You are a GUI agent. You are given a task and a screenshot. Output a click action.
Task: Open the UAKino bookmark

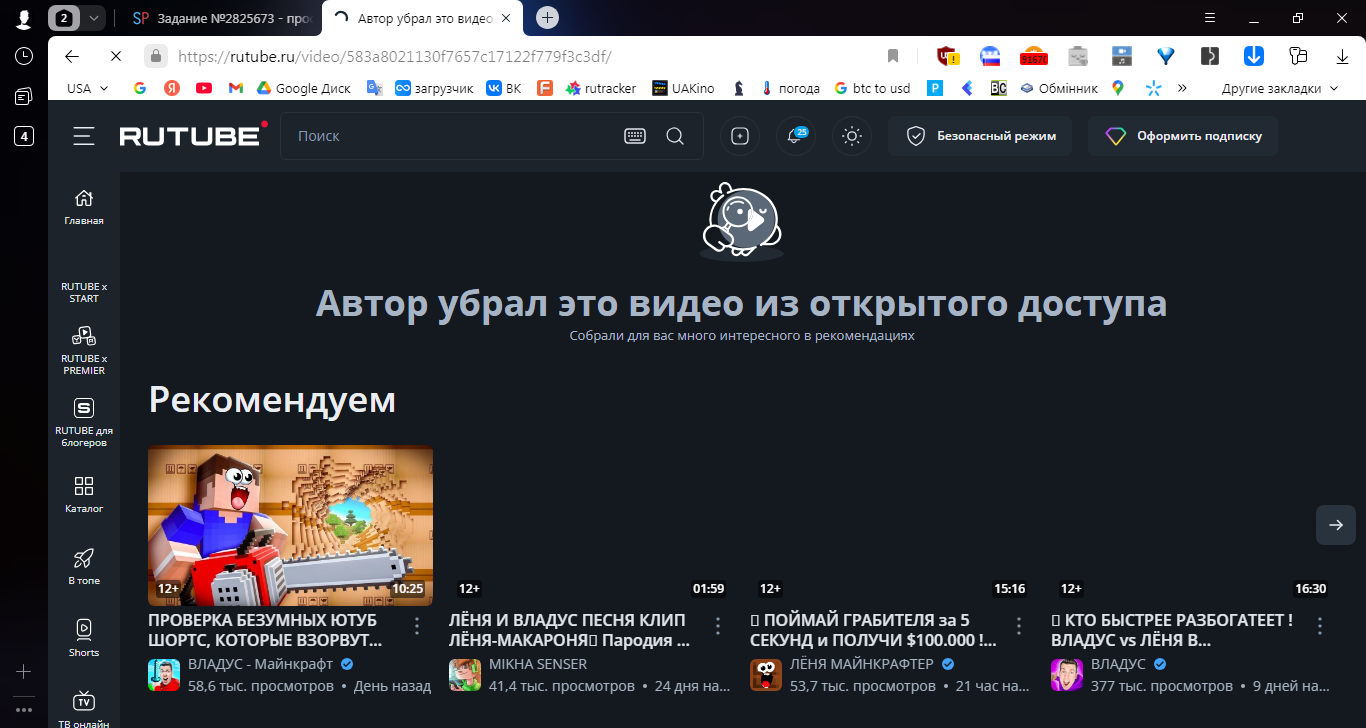pyautogui.click(x=683, y=88)
